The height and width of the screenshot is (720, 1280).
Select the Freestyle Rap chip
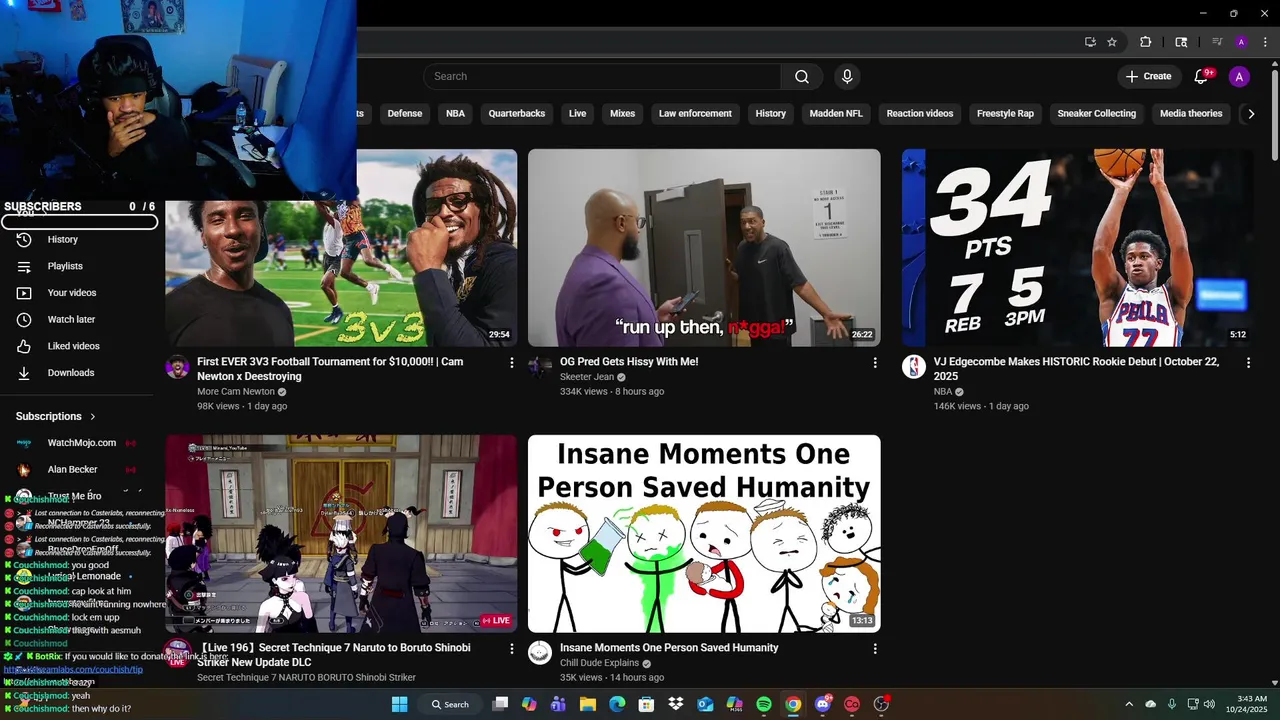point(1005,114)
